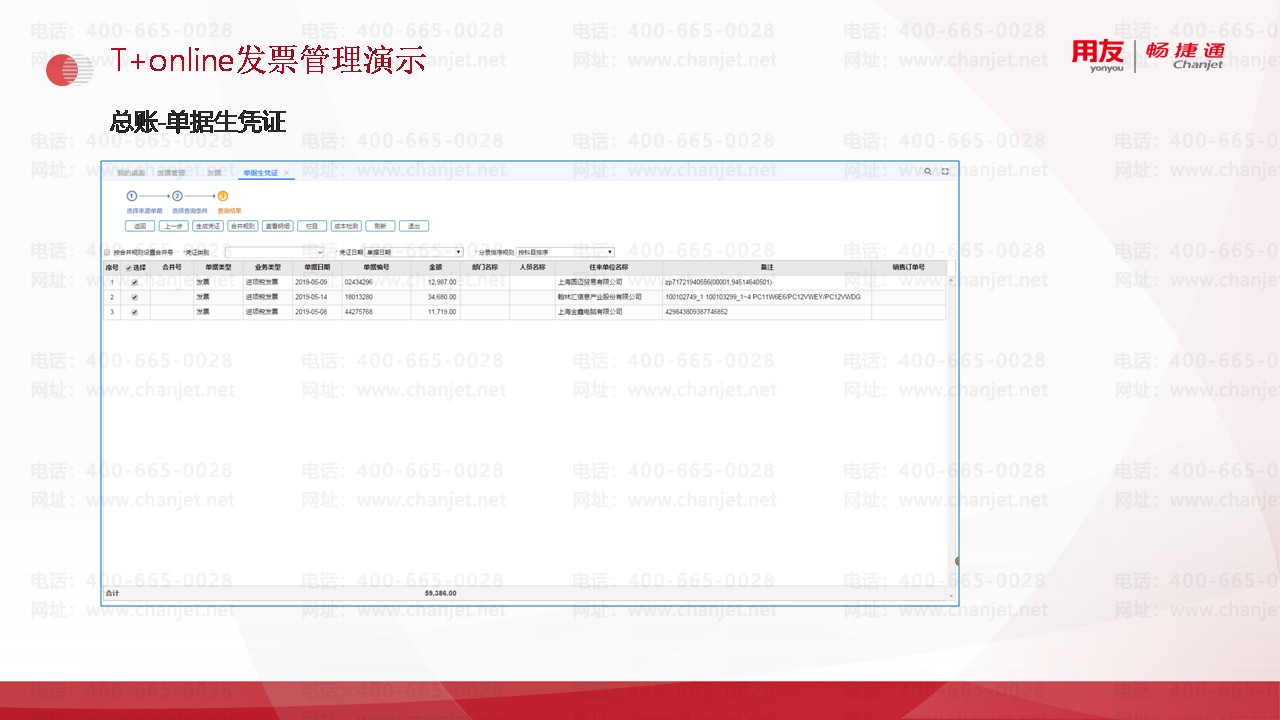Click the 上一步 button

point(173,226)
